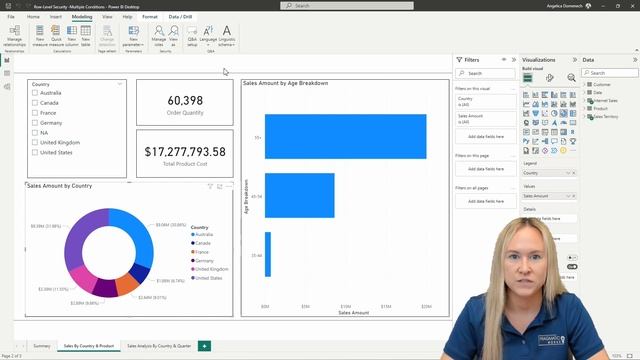Expand the Sales Territory table

tap(584, 117)
